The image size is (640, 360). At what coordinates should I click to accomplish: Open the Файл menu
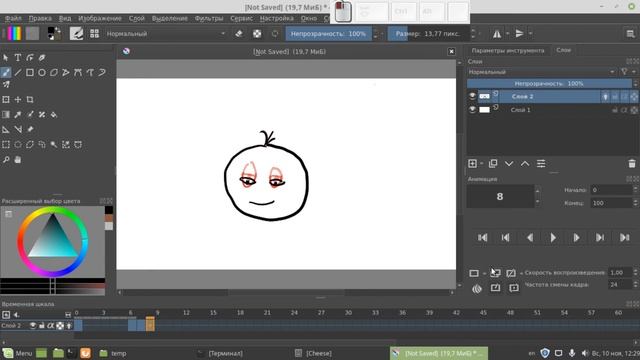[x=13, y=18]
